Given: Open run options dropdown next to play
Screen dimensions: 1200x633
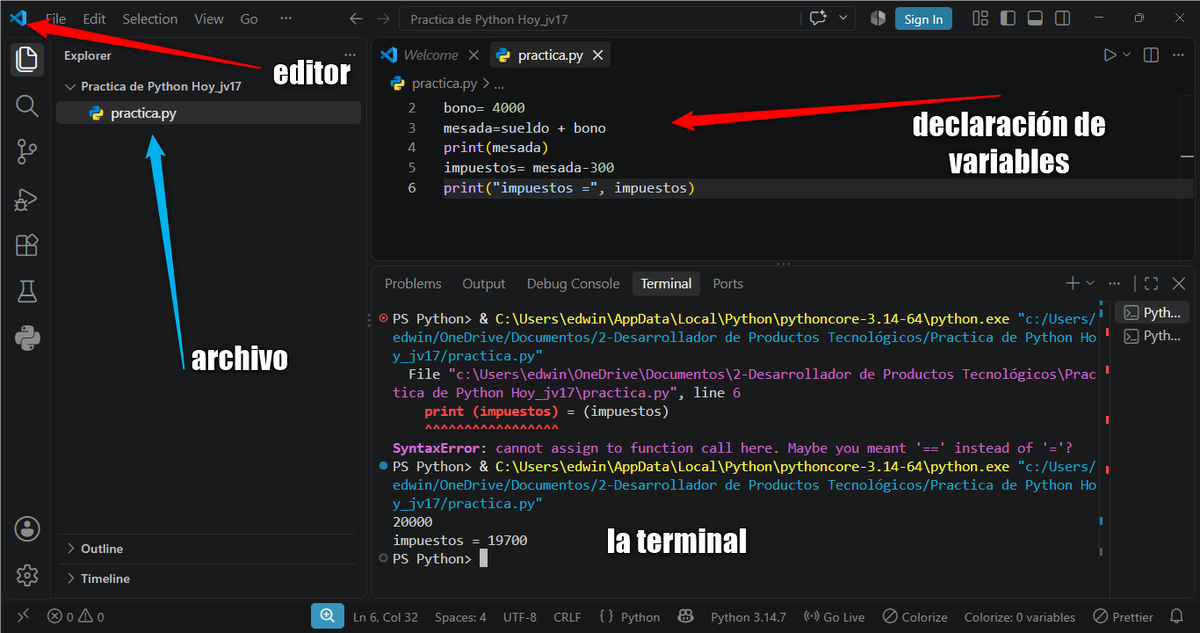Looking at the screenshot, I should click(x=1127, y=55).
